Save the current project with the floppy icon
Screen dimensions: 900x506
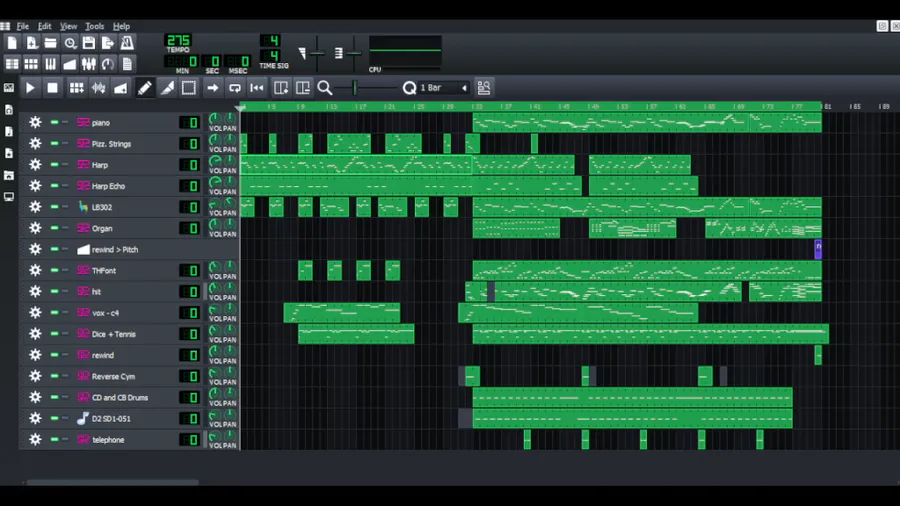coord(88,43)
